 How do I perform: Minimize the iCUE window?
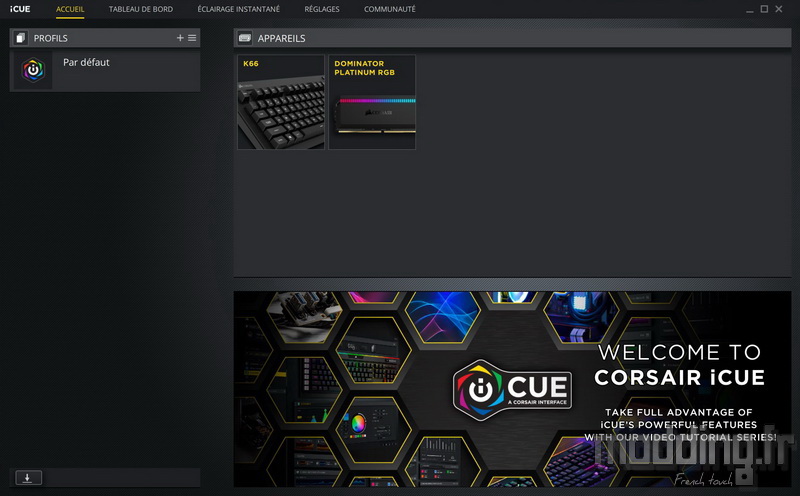(x=749, y=9)
